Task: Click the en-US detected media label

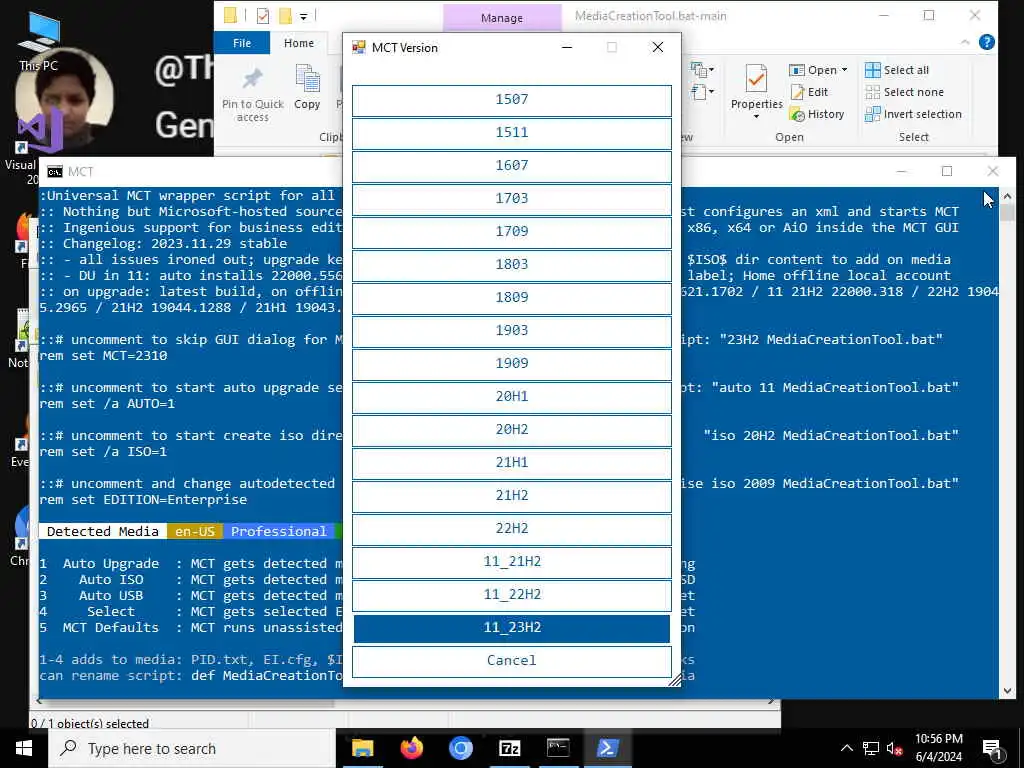Action: tap(195, 532)
